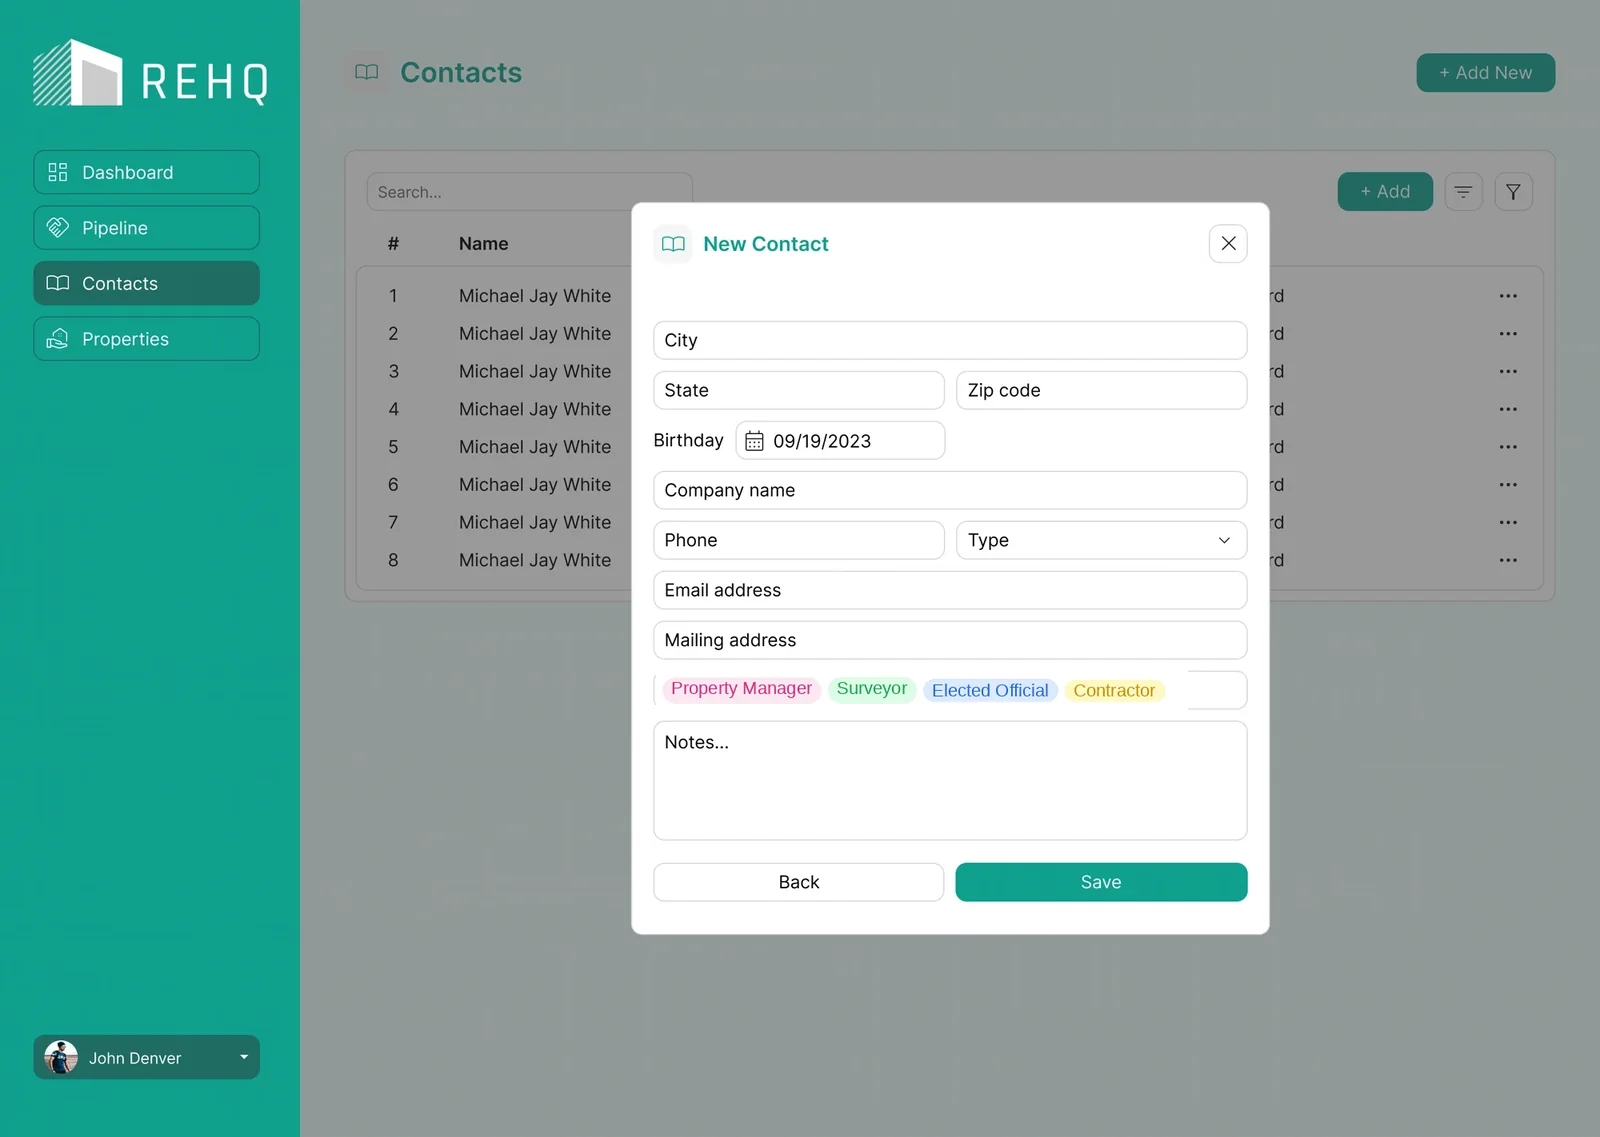1600x1137 pixels.
Task: Click the Properties house icon
Action: pos(58,339)
